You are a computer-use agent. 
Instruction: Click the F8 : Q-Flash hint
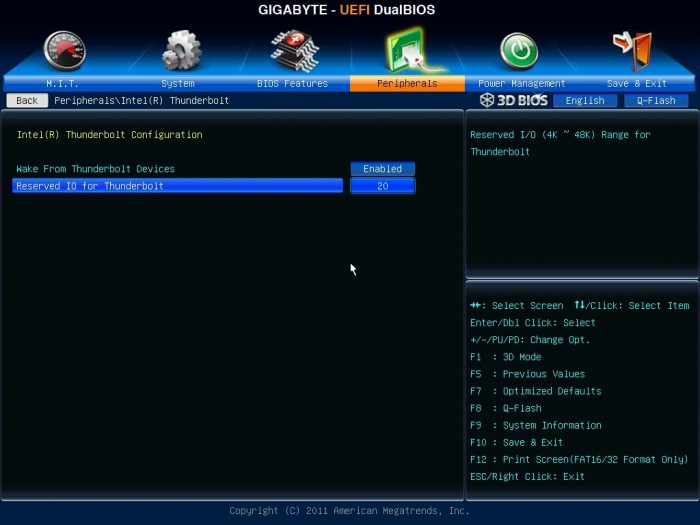(x=506, y=408)
